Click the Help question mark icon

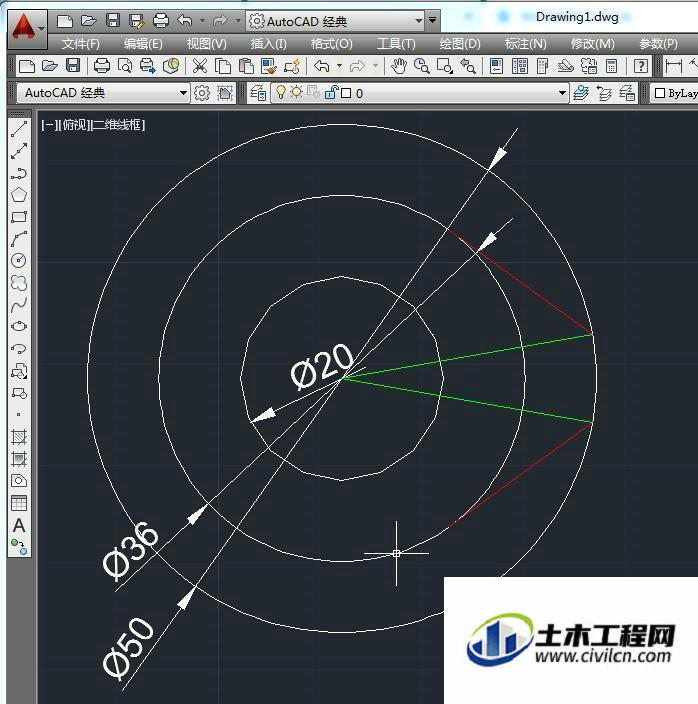[x=641, y=66]
